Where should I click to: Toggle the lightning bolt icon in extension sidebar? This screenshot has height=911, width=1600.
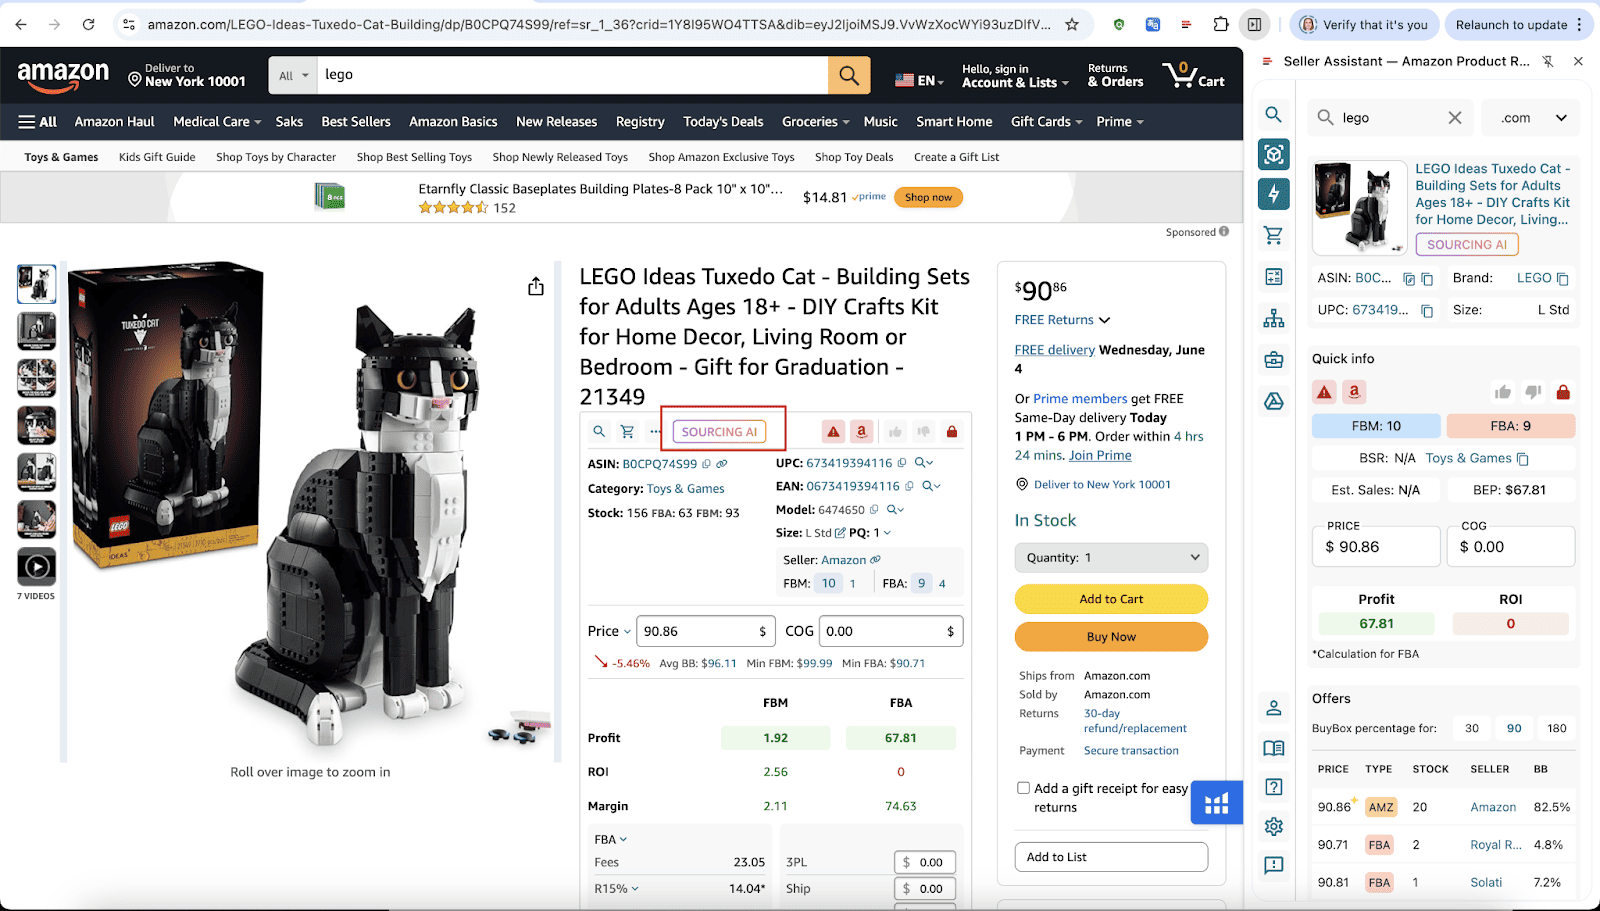(1273, 194)
